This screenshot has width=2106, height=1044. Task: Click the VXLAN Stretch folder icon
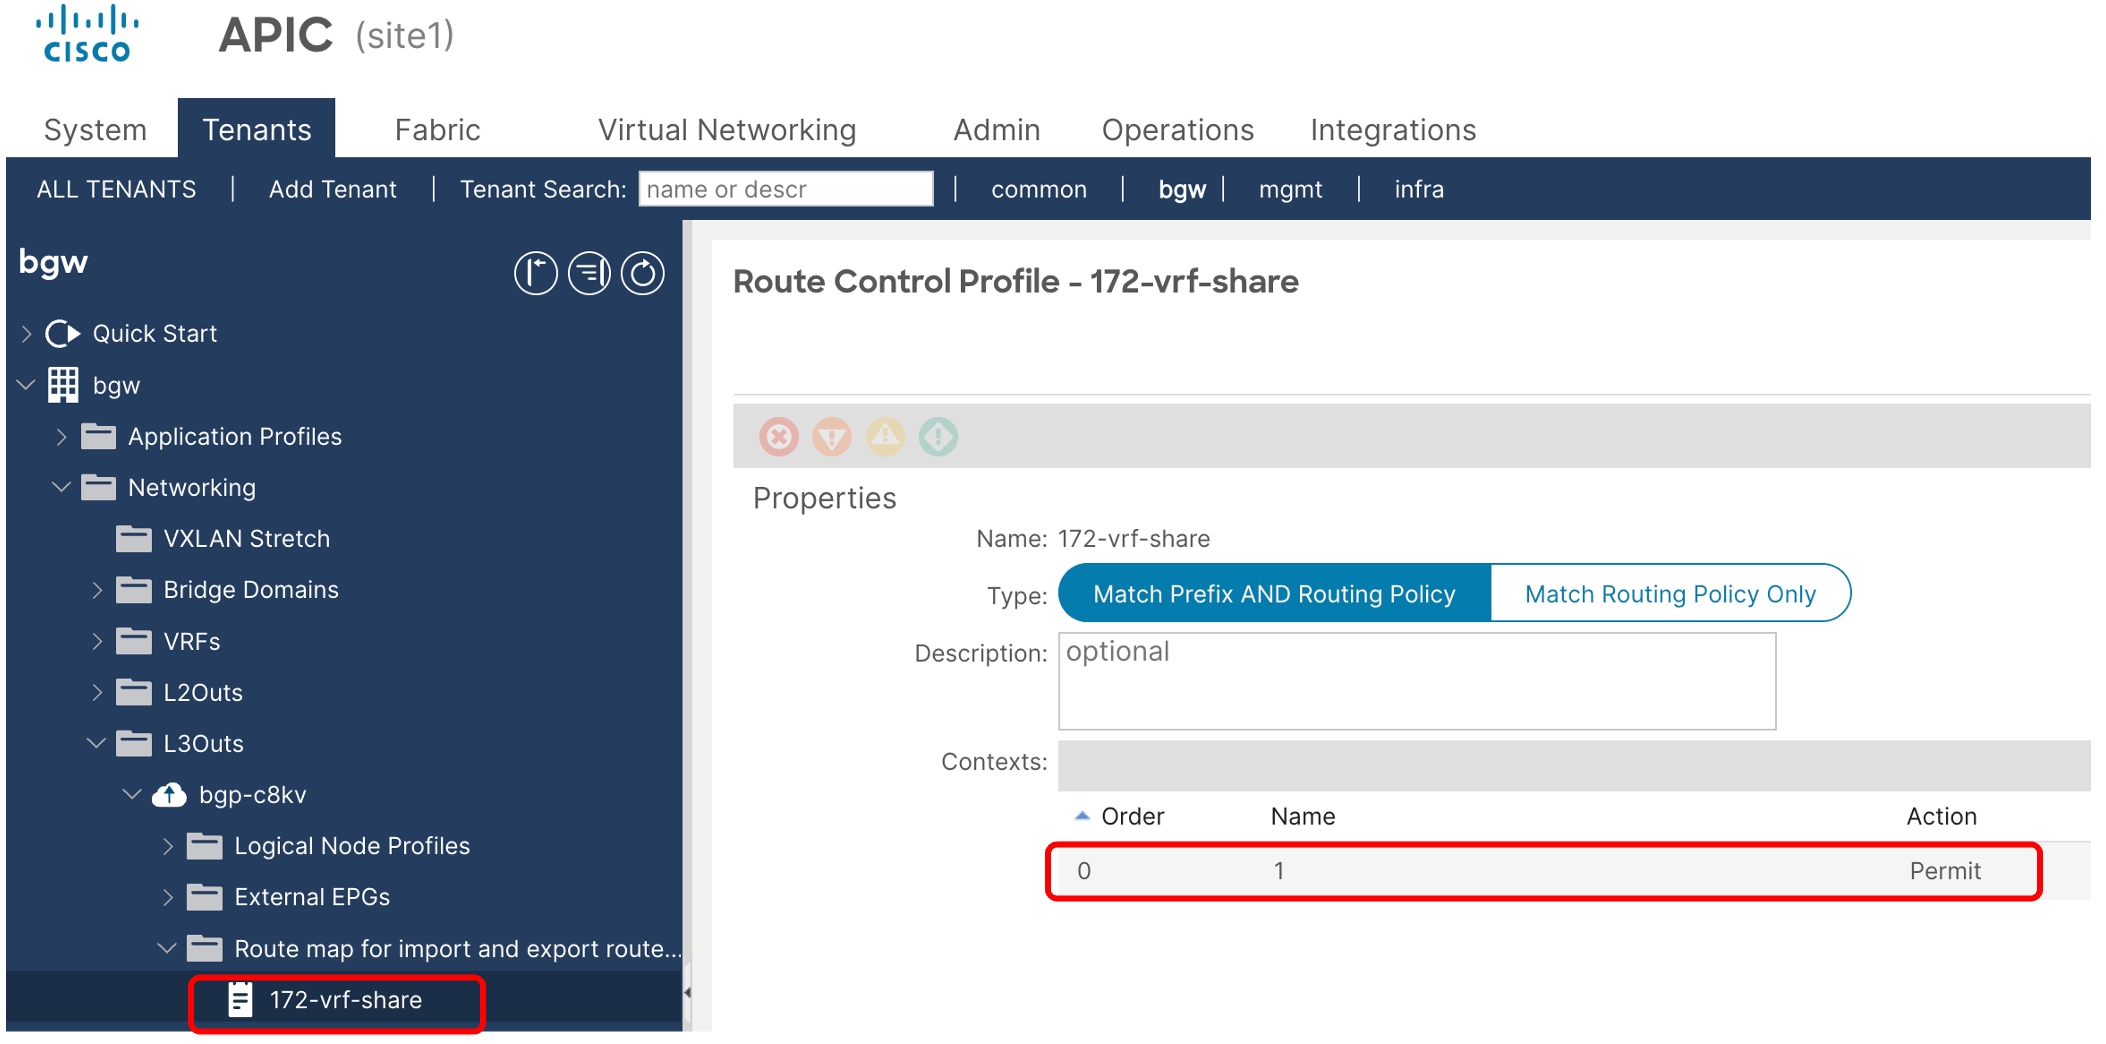coord(134,539)
